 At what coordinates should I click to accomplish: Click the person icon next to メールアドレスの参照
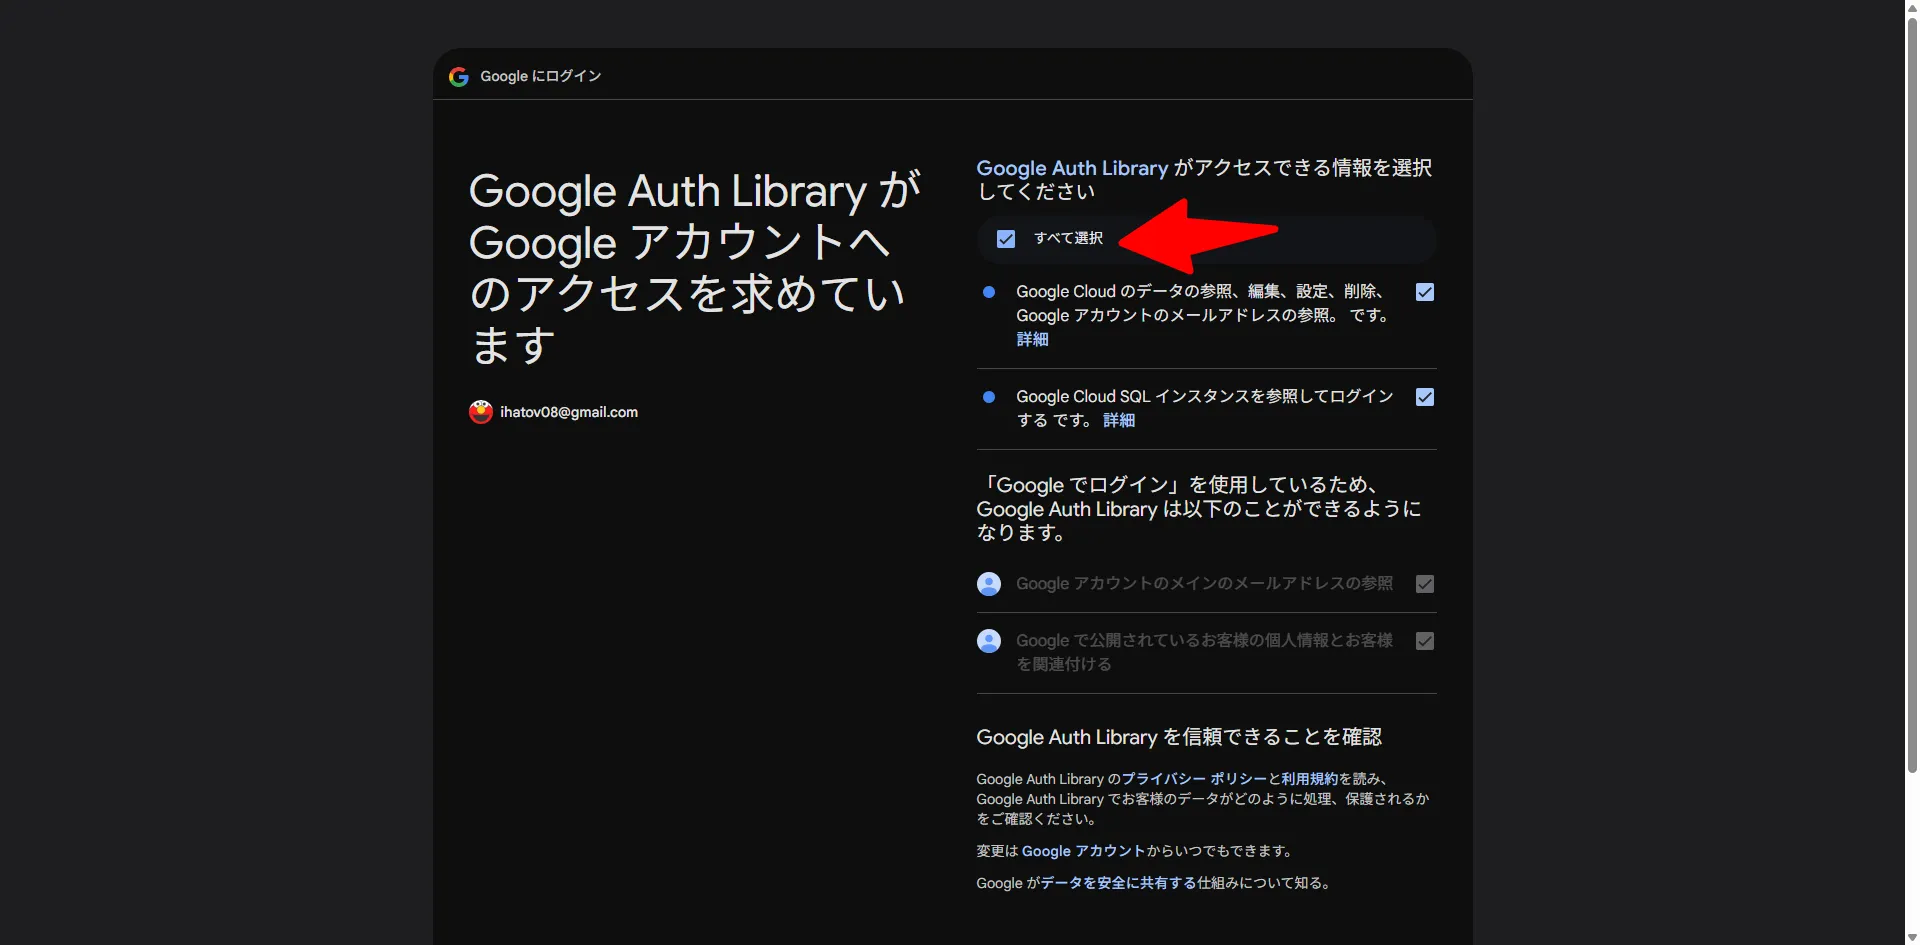click(x=989, y=583)
